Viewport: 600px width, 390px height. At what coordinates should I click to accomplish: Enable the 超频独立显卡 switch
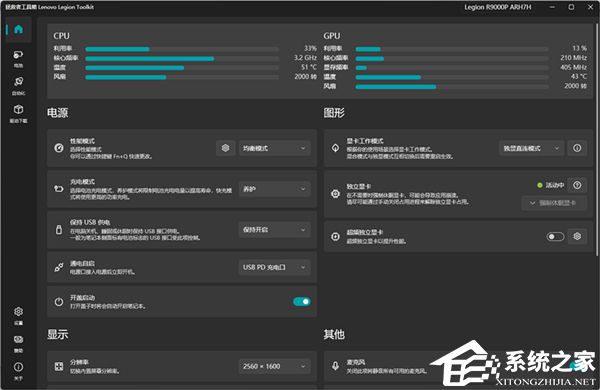coord(555,237)
